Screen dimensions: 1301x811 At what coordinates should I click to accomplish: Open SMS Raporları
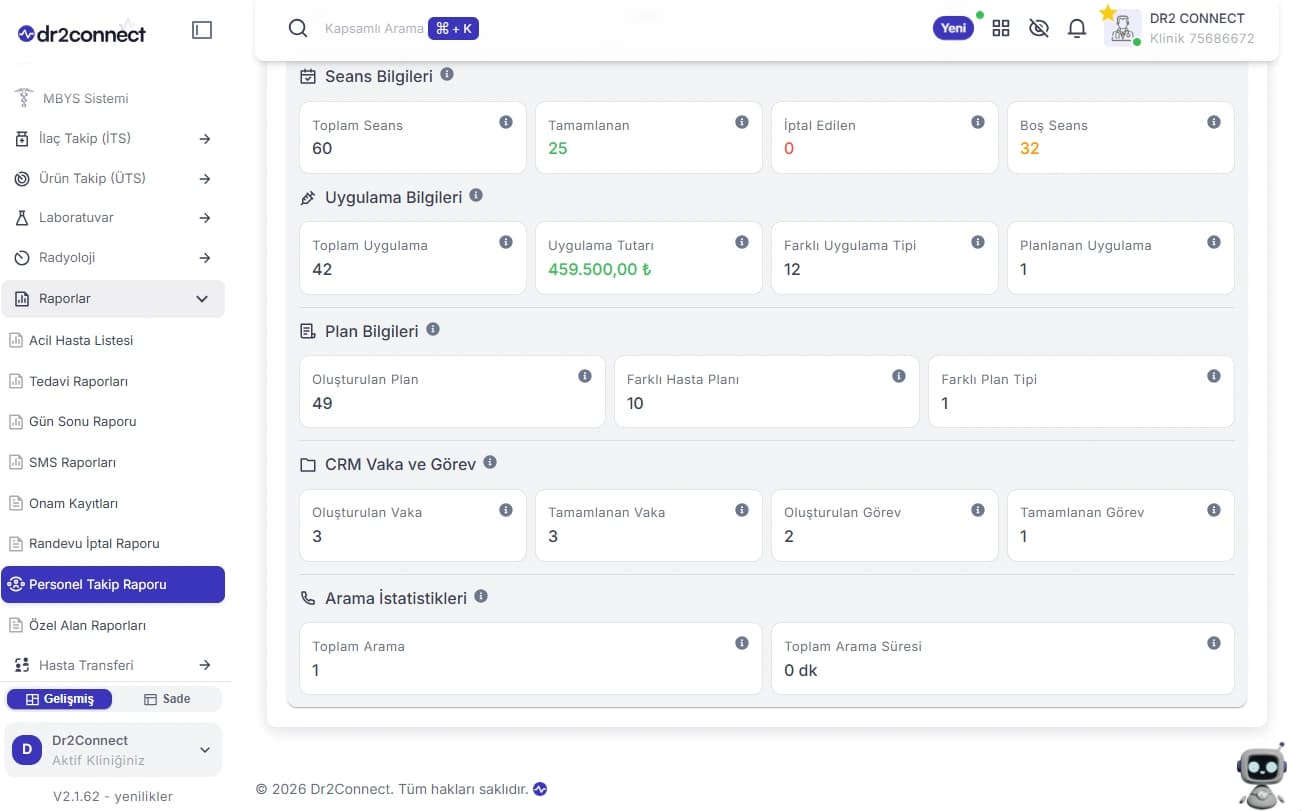tap(72, 462)
